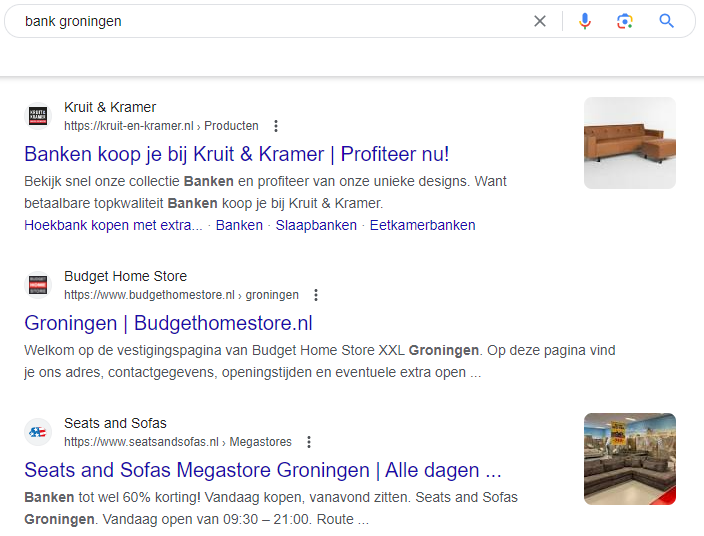Open 'Groningen | Budgethomestore.nl' result

168,323
